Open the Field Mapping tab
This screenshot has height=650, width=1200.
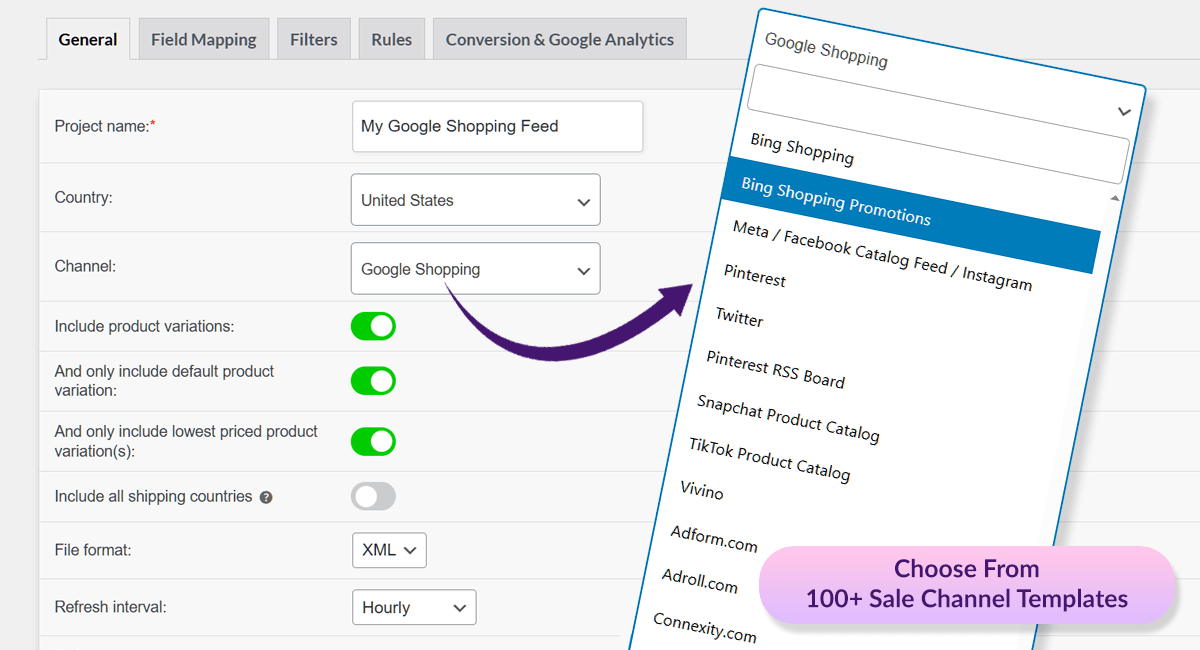tap(204, 40)
